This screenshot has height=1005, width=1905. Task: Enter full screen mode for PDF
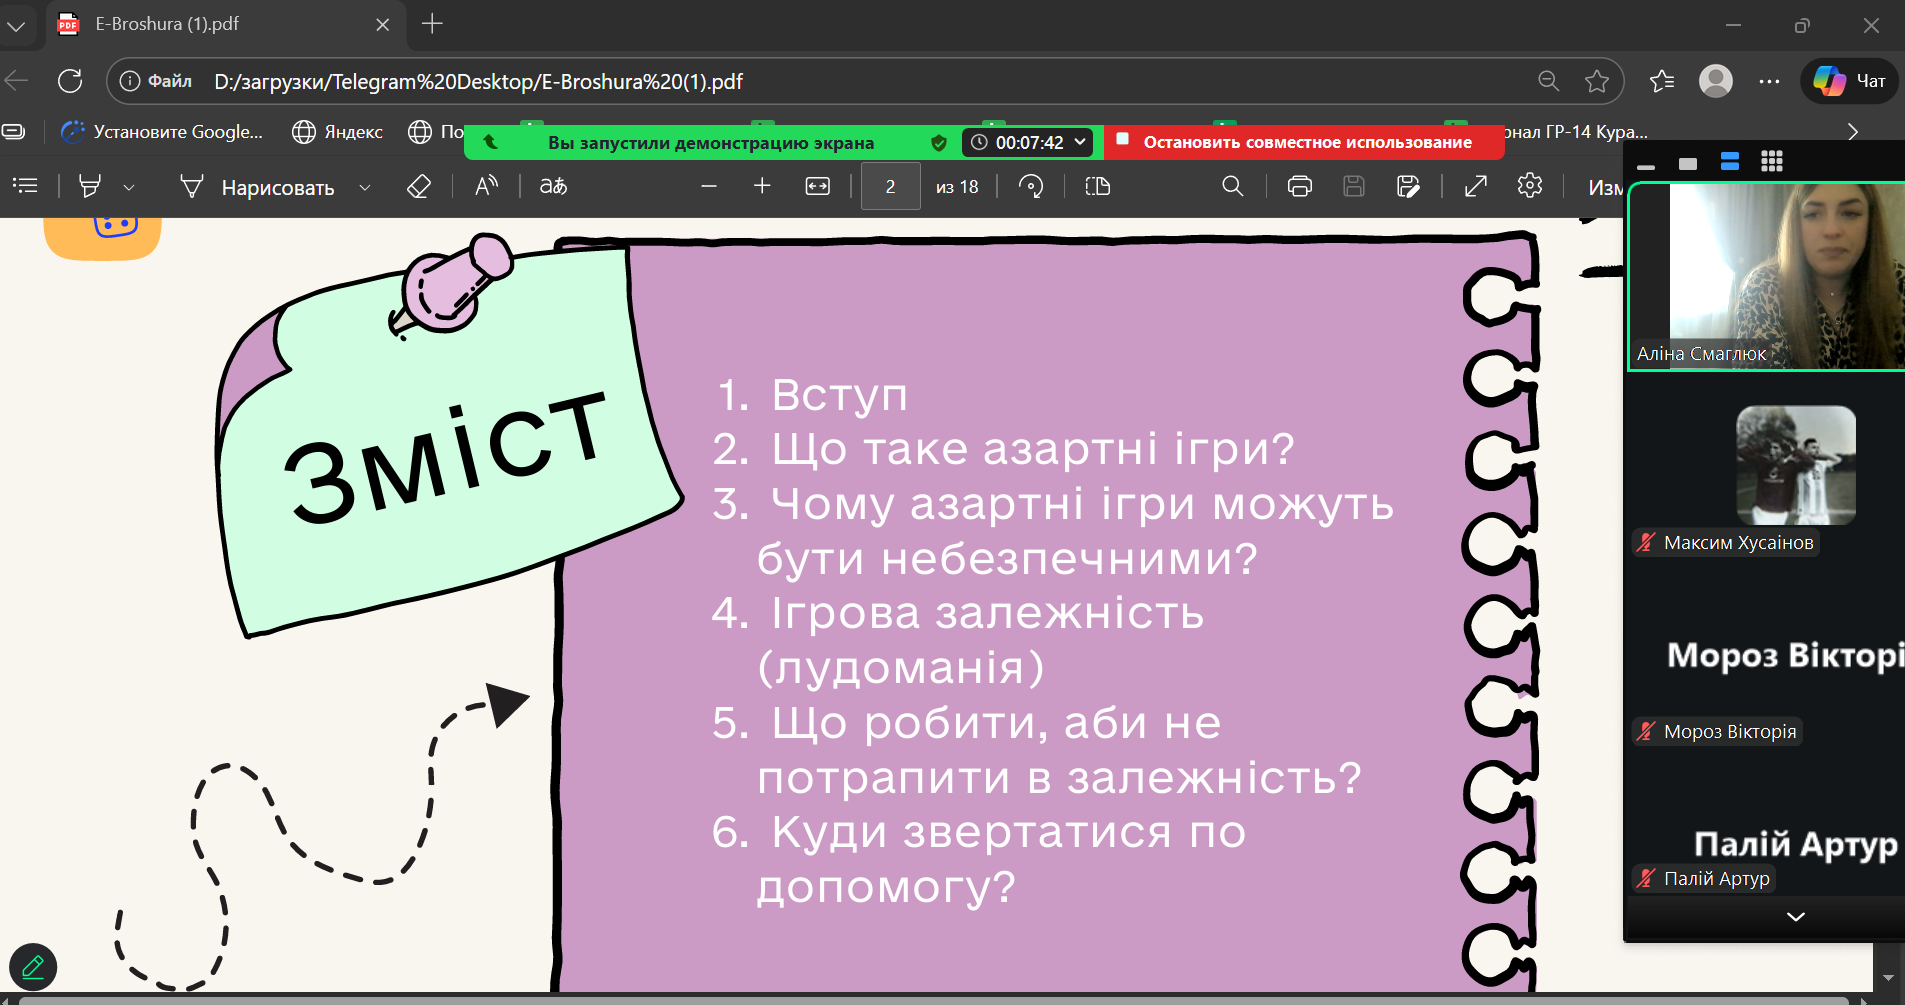(1476, 187)
